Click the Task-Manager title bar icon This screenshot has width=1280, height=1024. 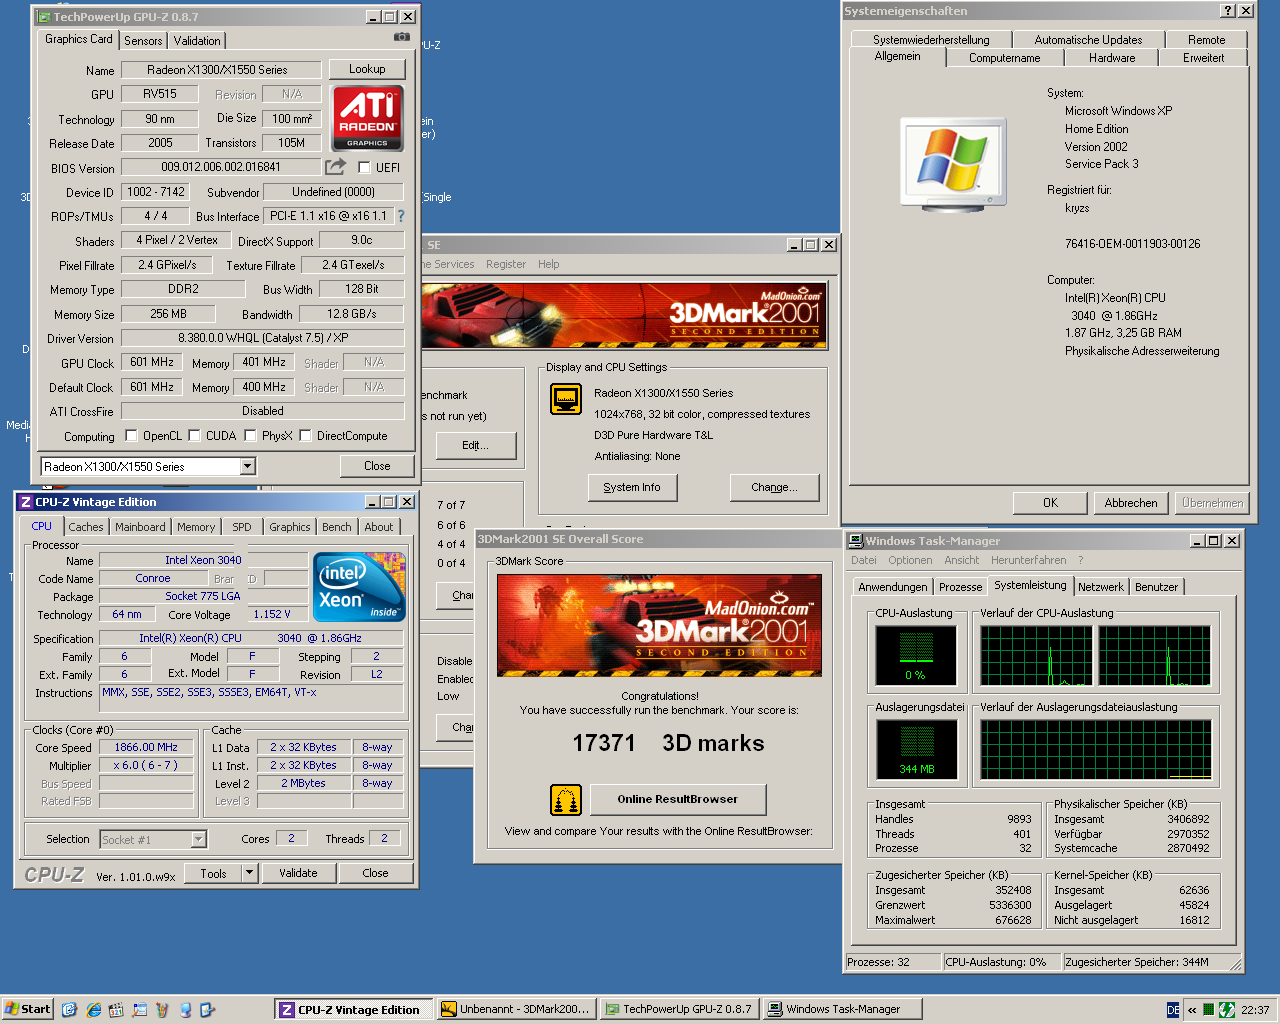point(856,541)
